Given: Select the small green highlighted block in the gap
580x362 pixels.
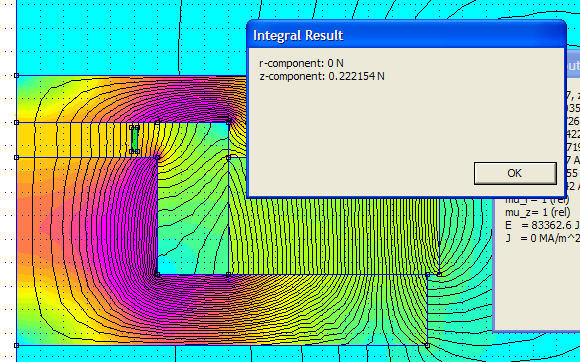Looking at the screenshot, I should click(x=135, y=139).
